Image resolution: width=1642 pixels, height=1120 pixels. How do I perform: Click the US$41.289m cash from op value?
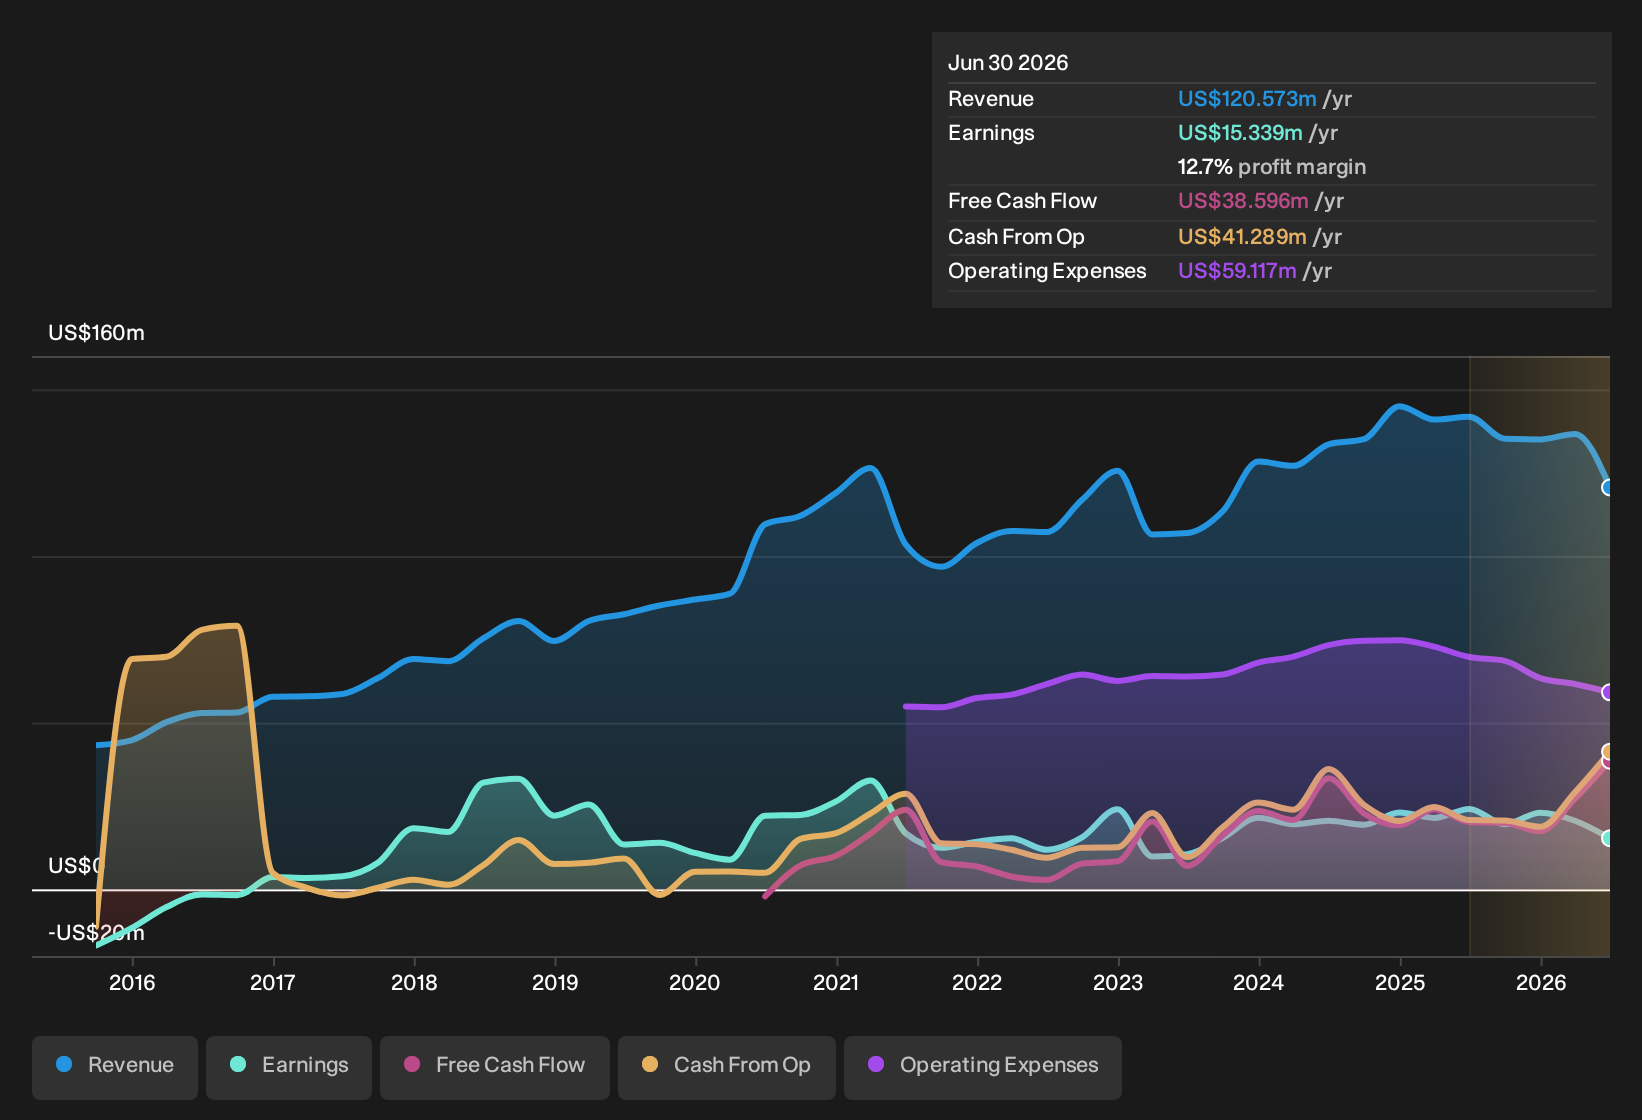point(1242,237)
